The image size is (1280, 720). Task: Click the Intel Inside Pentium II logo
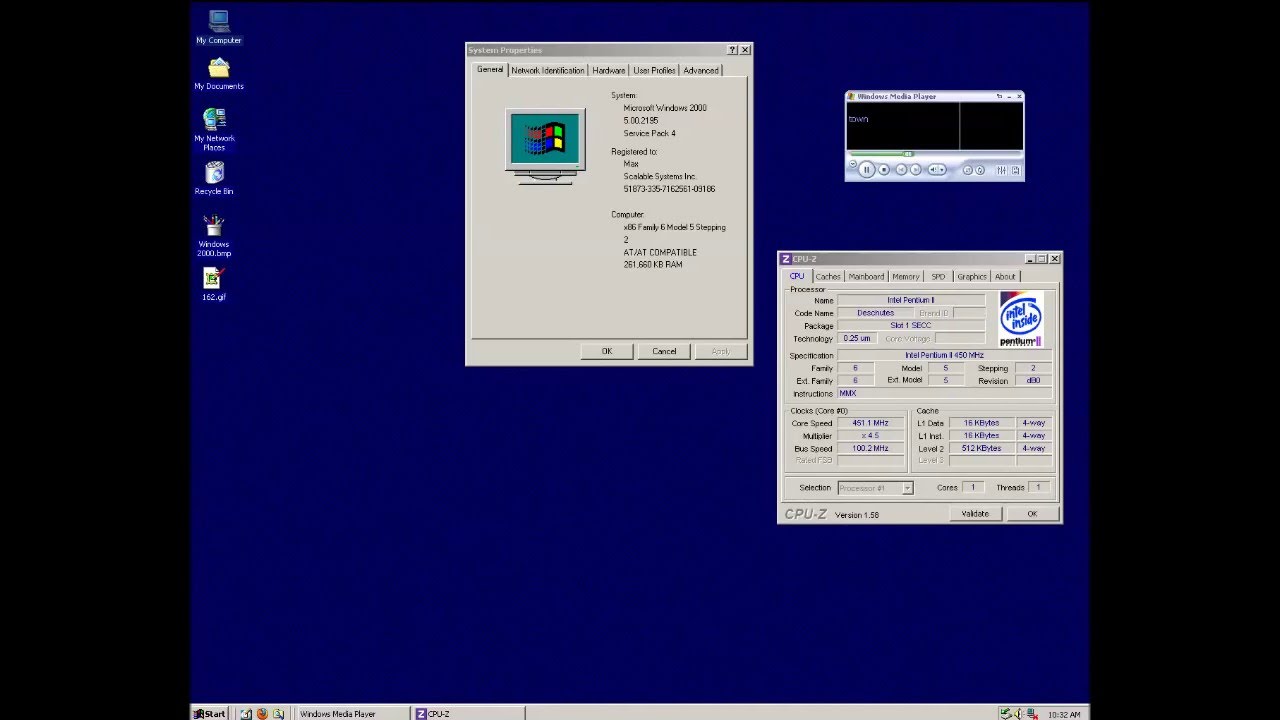pyautogui.click(x=1021, y=319)
